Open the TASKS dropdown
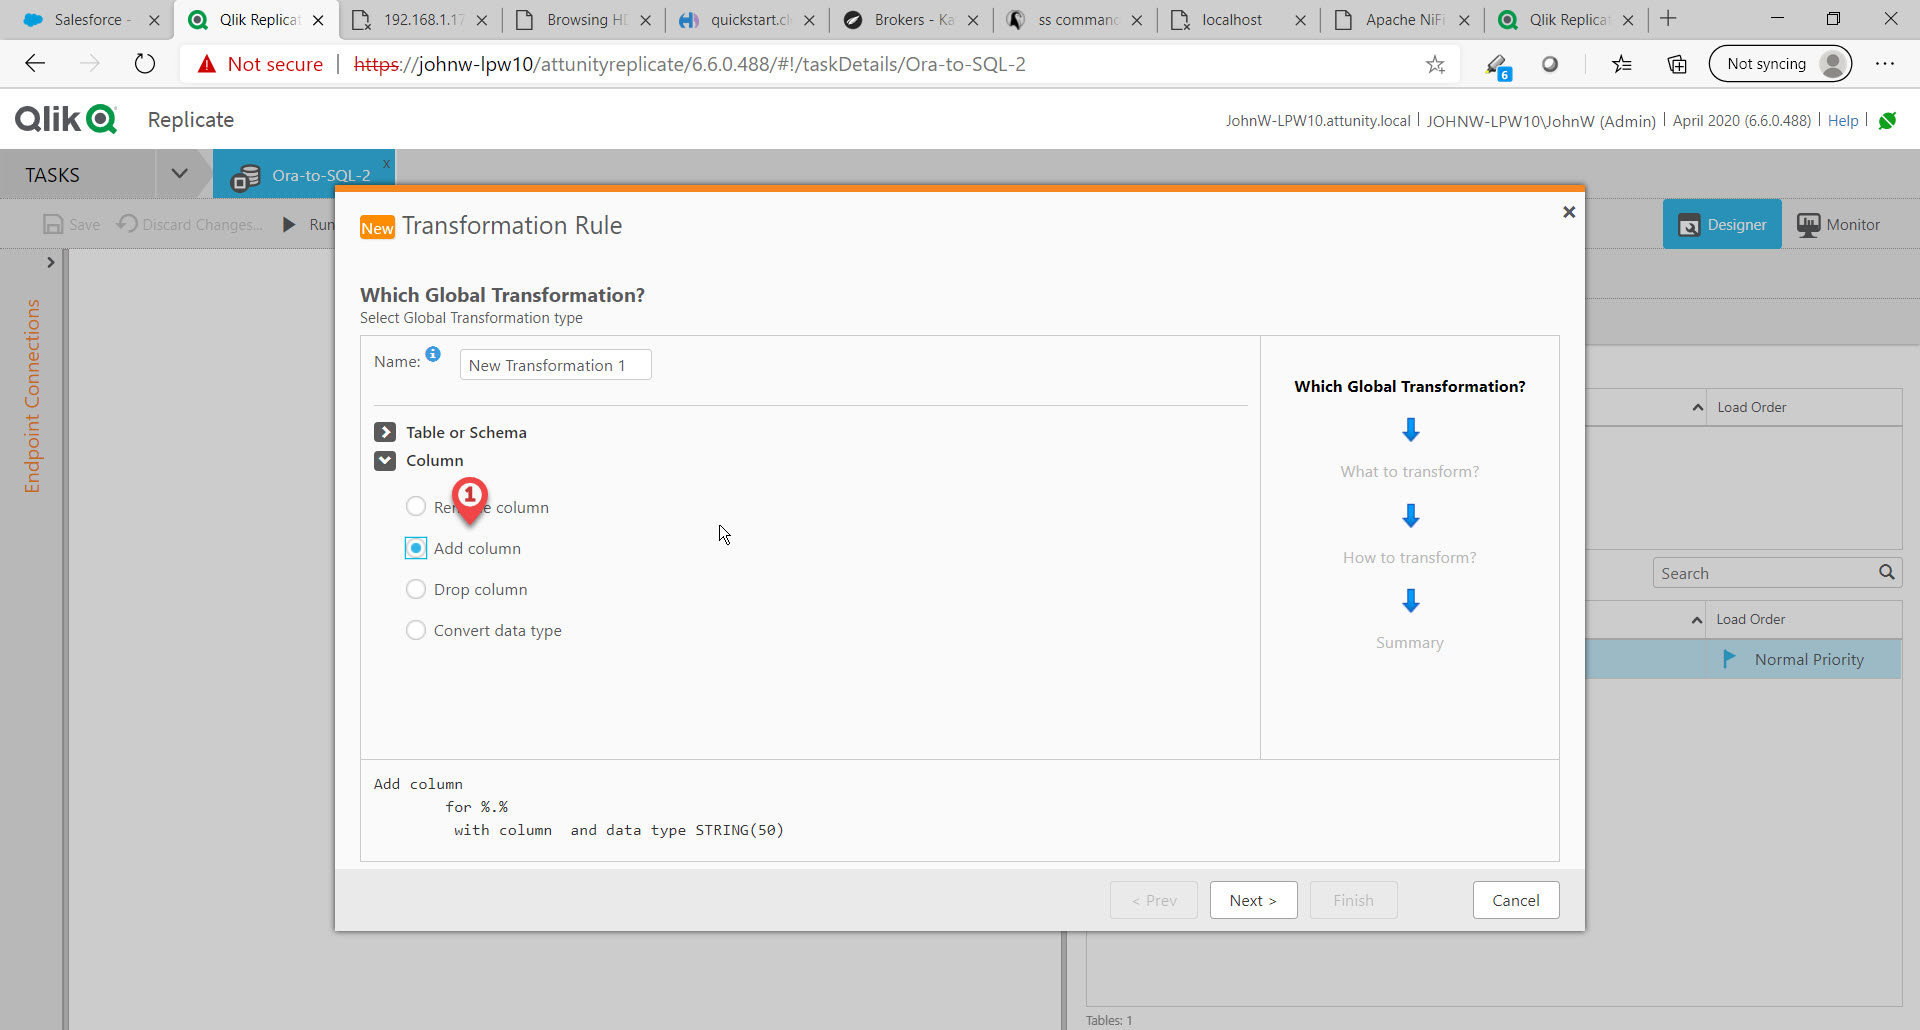Viewport: 1920px width, 1030px height. pyautogui.click(x=181, y=174)
